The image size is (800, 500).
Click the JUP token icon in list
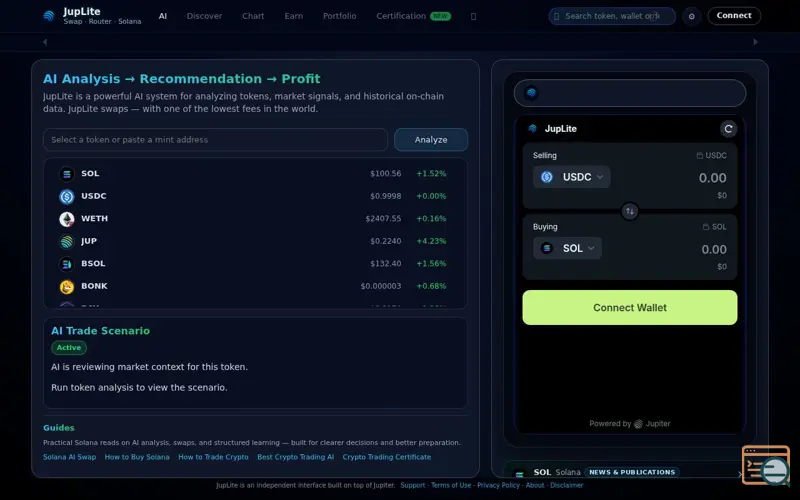(x=67, y=241)
